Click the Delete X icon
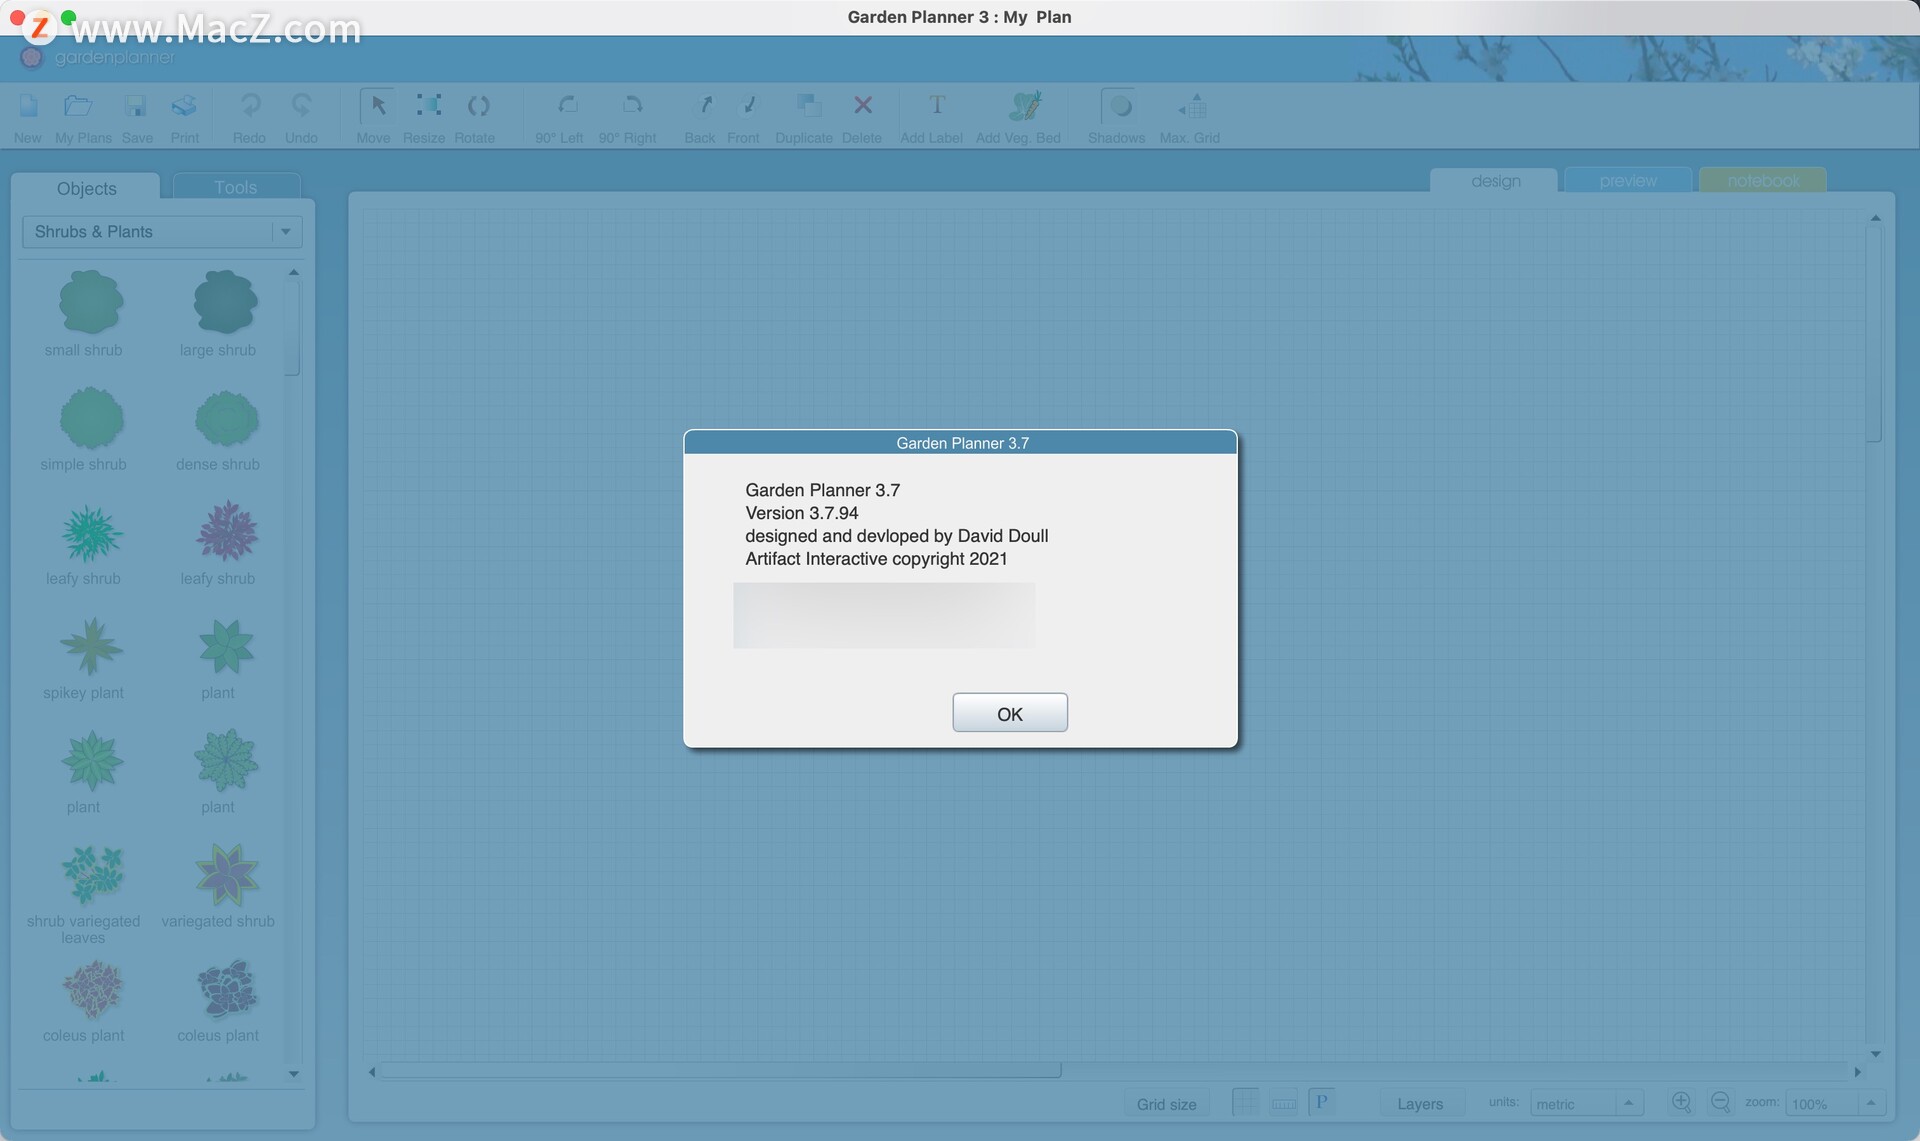The width and height of the screenshot is (1920, 1141). [x=863, y=105]
